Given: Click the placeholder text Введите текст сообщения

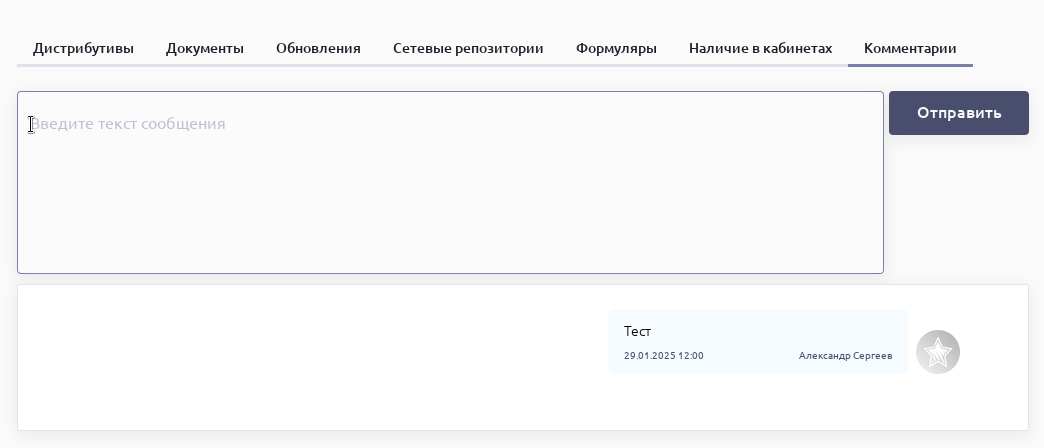Looking at the screenshot, I should 128,124.
